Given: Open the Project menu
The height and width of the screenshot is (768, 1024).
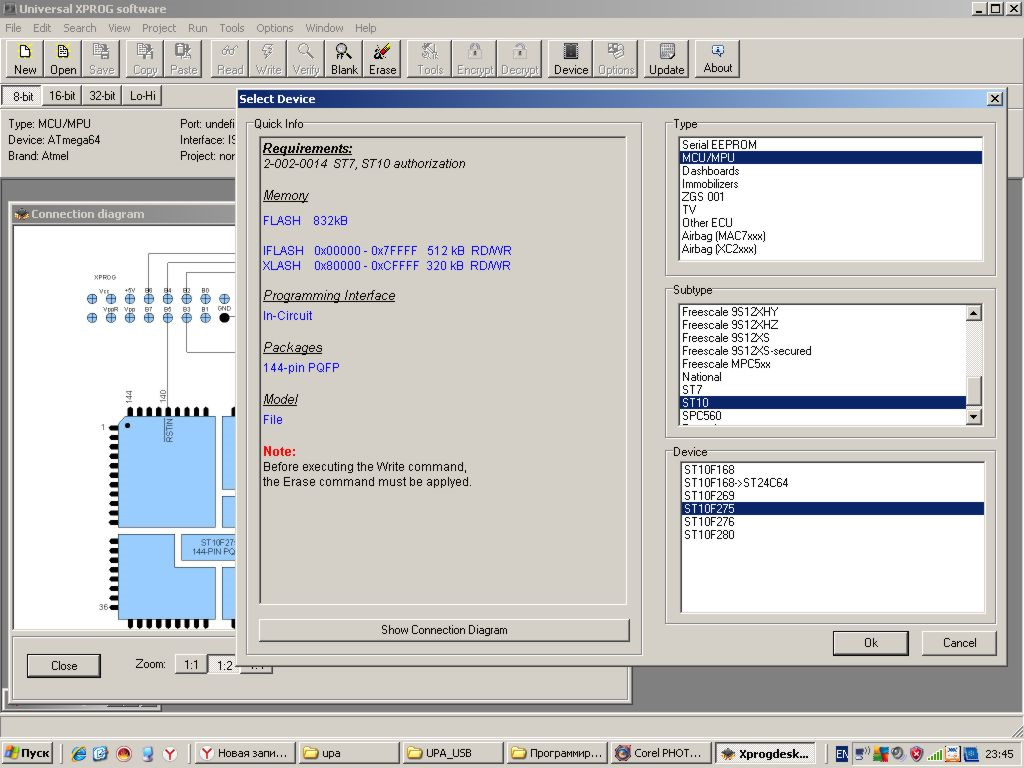Looking at the screenshot, I should 158,28.
